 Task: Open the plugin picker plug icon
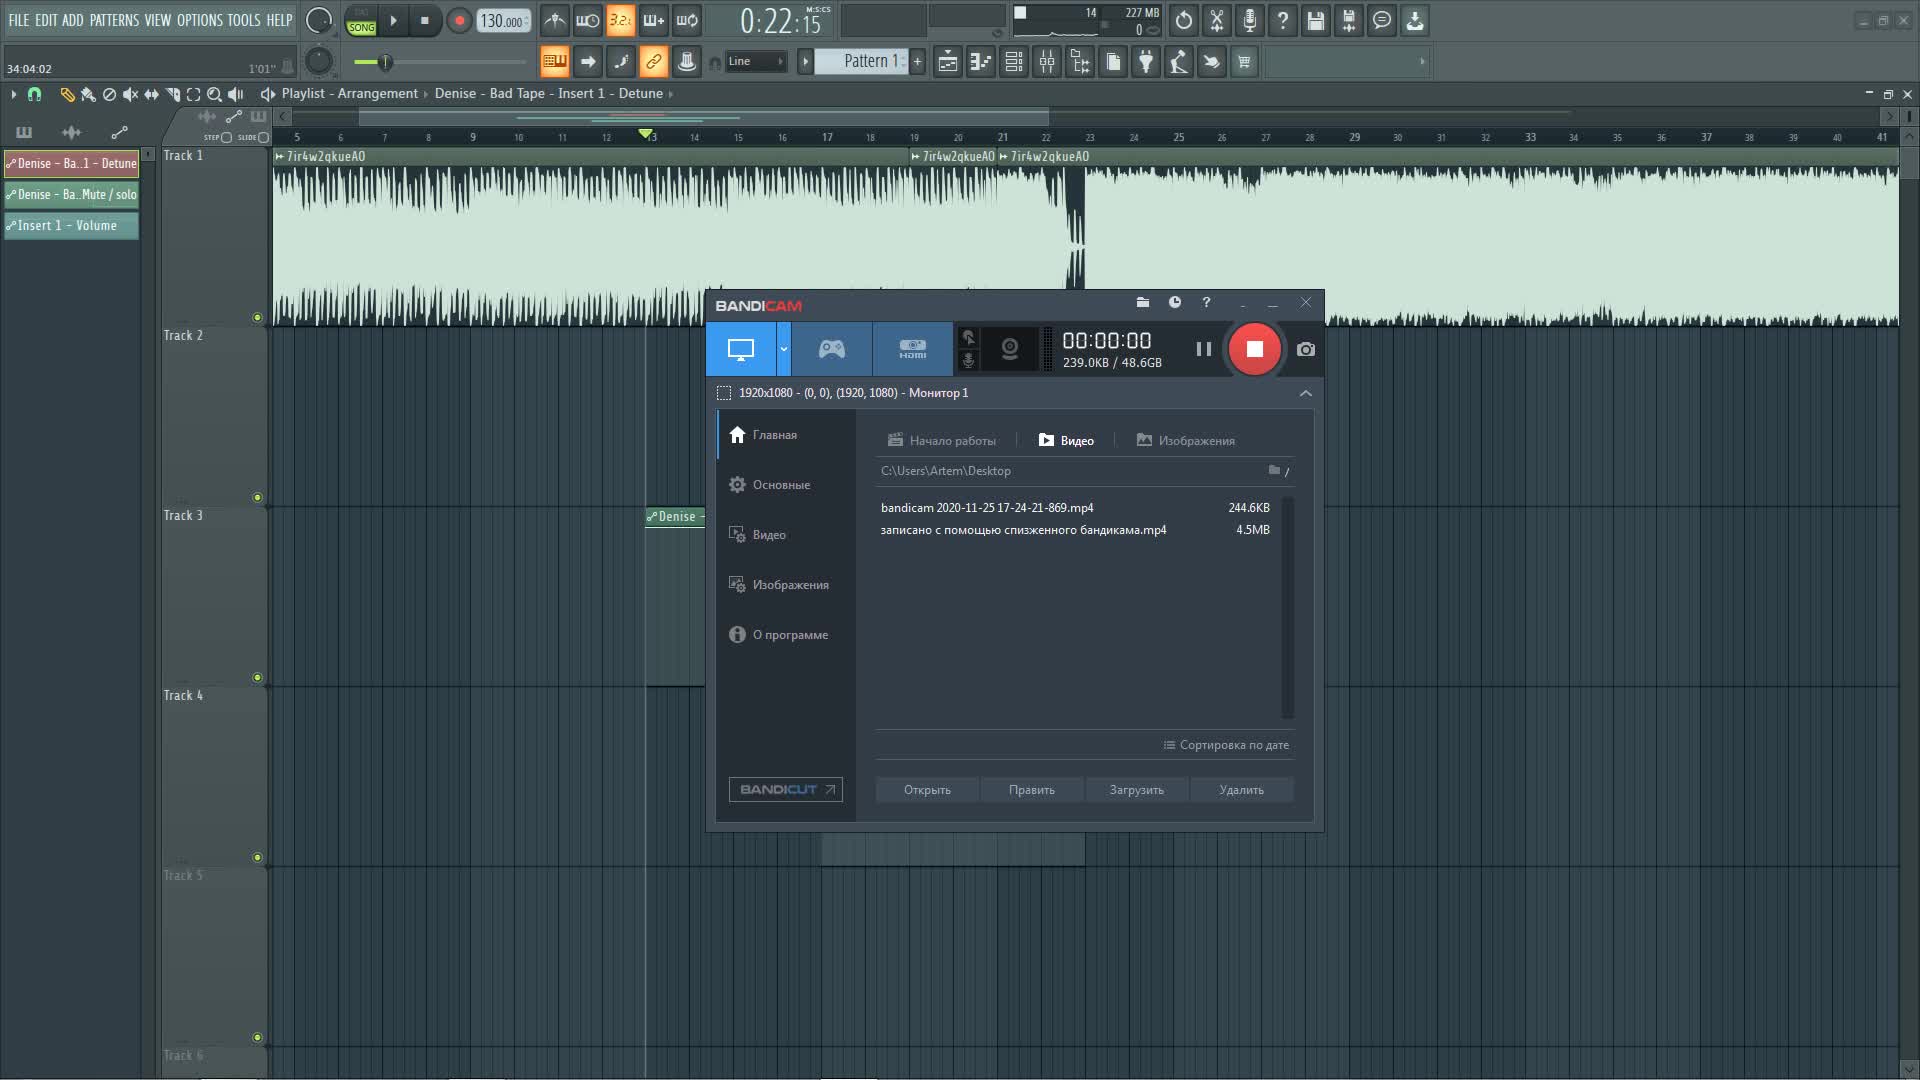pyautogui.click(x=1145, y=62)
